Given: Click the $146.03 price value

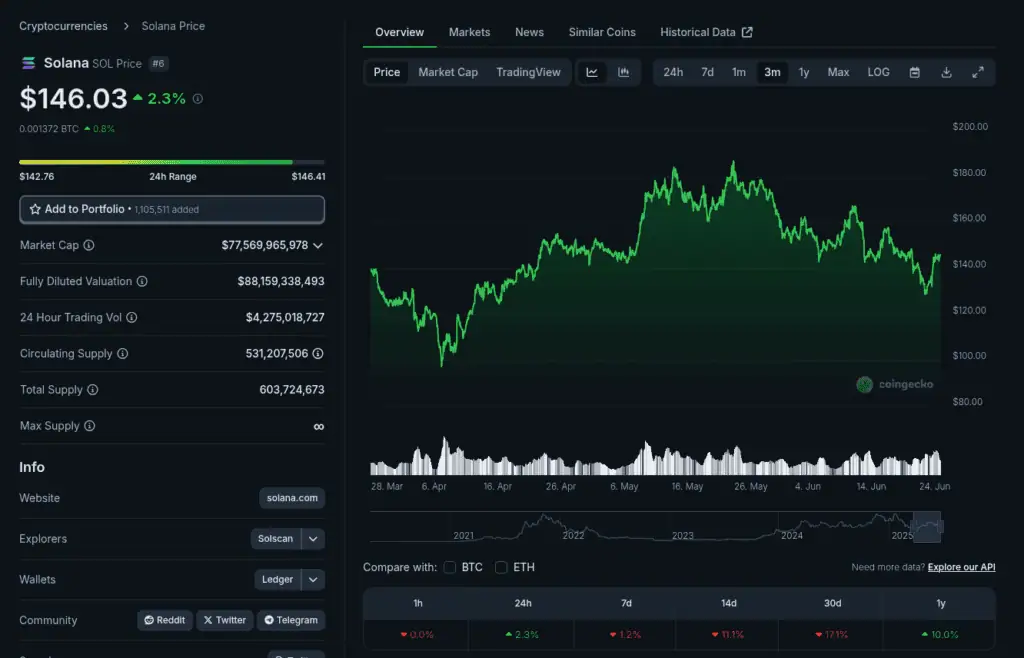Looking at the screenshot, I should 73,99.
